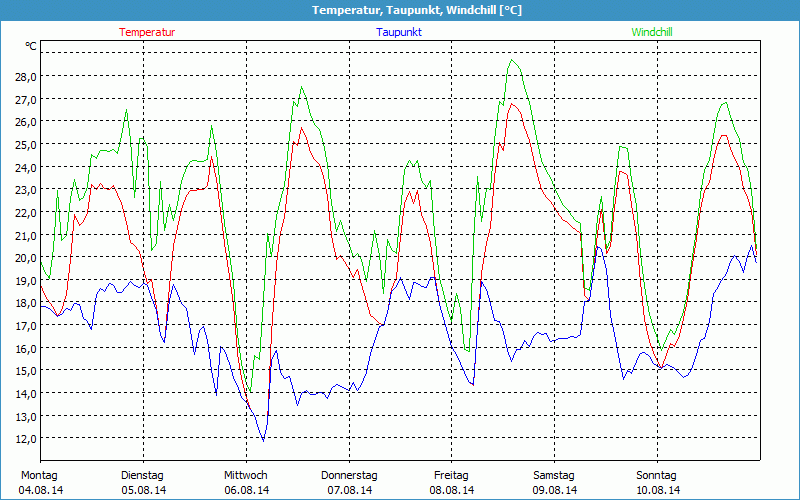Click the date 10.08.14

pos(658,490)
